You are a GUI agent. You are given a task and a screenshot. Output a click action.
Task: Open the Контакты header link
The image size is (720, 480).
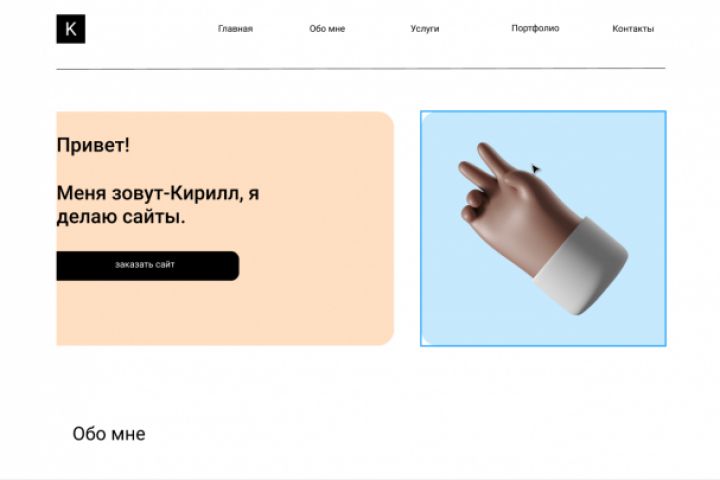tap(633, 28)
